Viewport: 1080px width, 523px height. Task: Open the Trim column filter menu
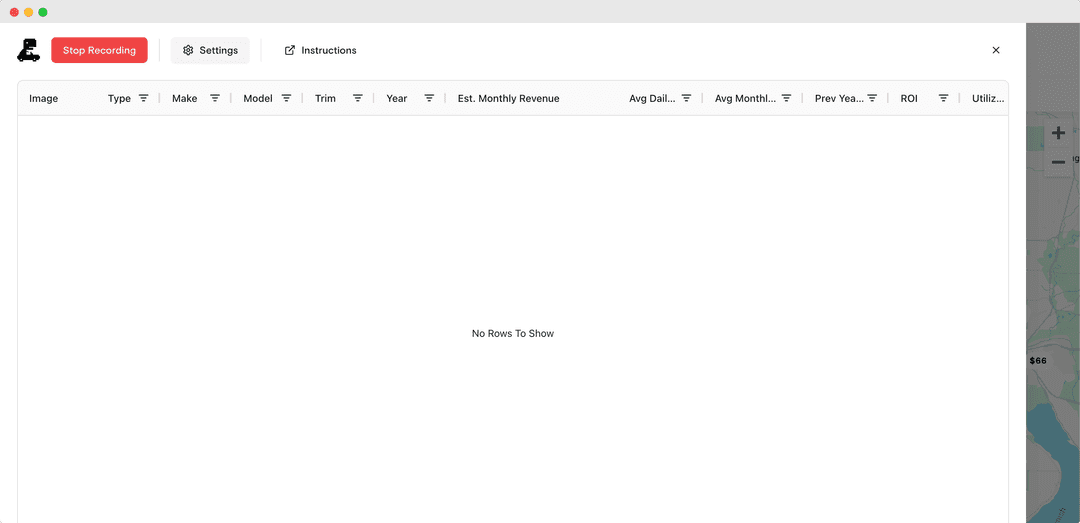(x=357, y=98)
